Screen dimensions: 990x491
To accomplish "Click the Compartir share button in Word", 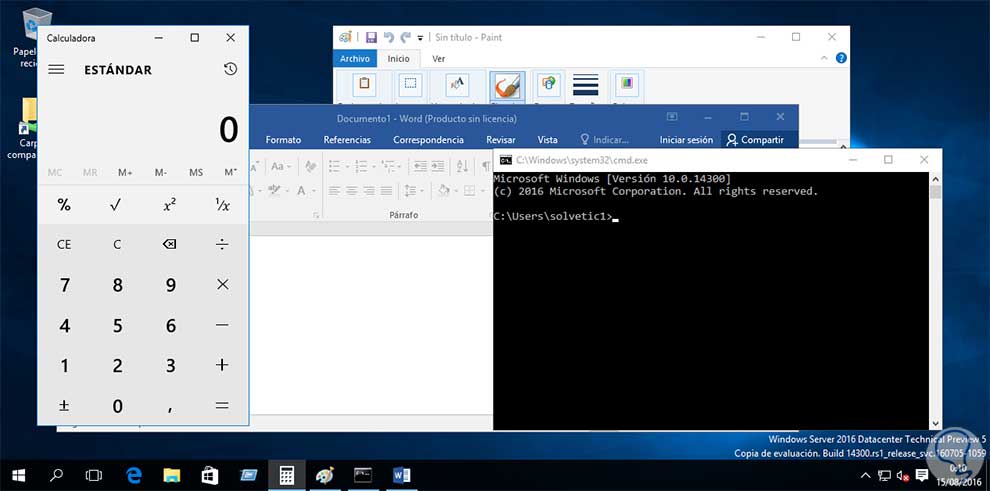I will tap(755, 140).
